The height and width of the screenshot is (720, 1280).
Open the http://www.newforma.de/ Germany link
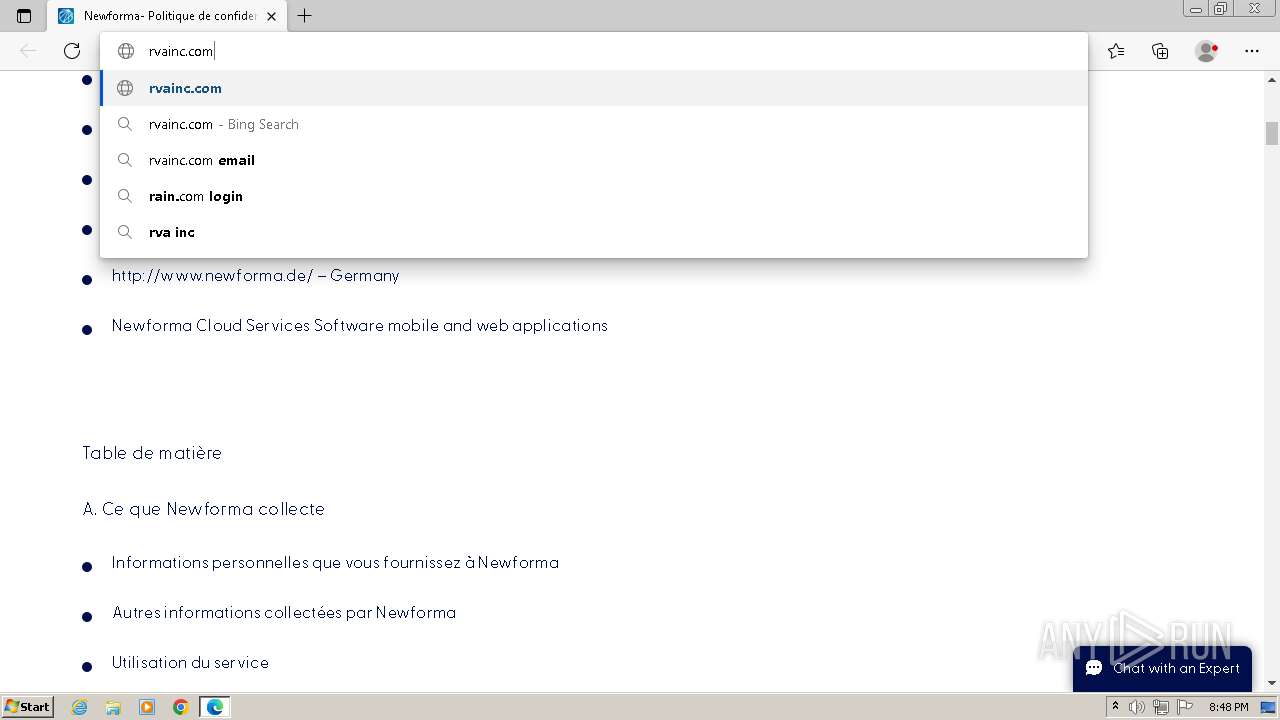(x=255, y=276)
